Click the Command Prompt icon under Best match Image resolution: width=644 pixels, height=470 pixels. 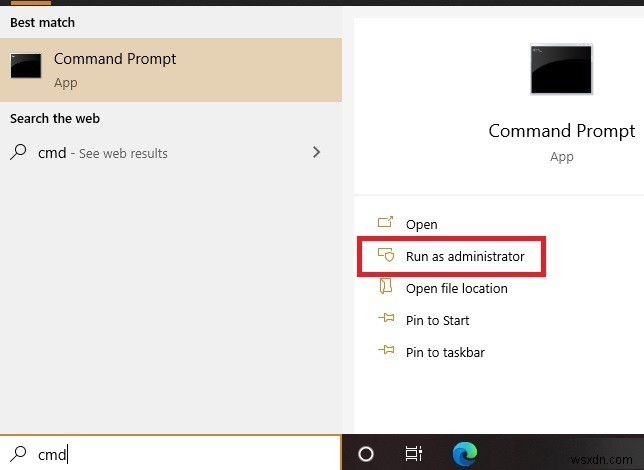pyautogui.click(x=26, y=67)
